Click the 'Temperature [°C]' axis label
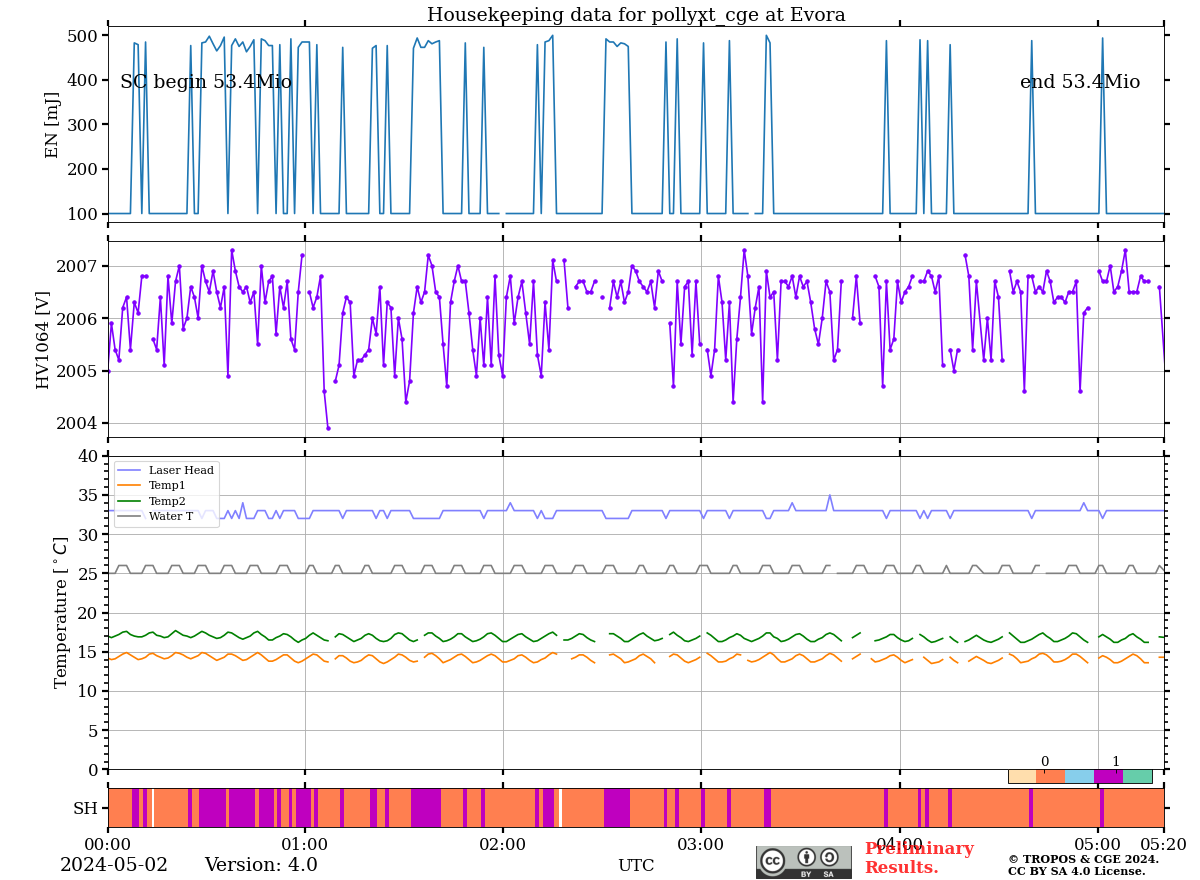 (61, 612)
